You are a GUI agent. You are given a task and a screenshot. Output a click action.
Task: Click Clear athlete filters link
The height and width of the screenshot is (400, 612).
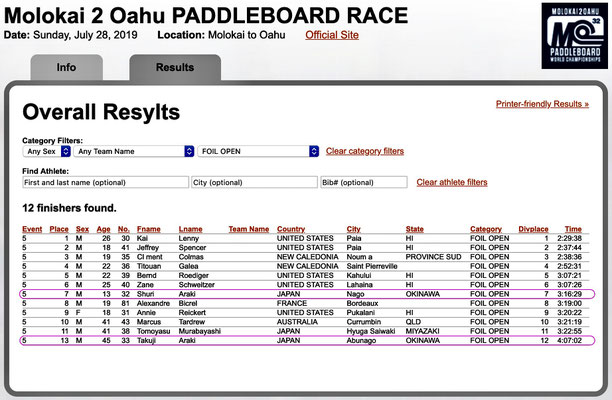coord(452,182)
